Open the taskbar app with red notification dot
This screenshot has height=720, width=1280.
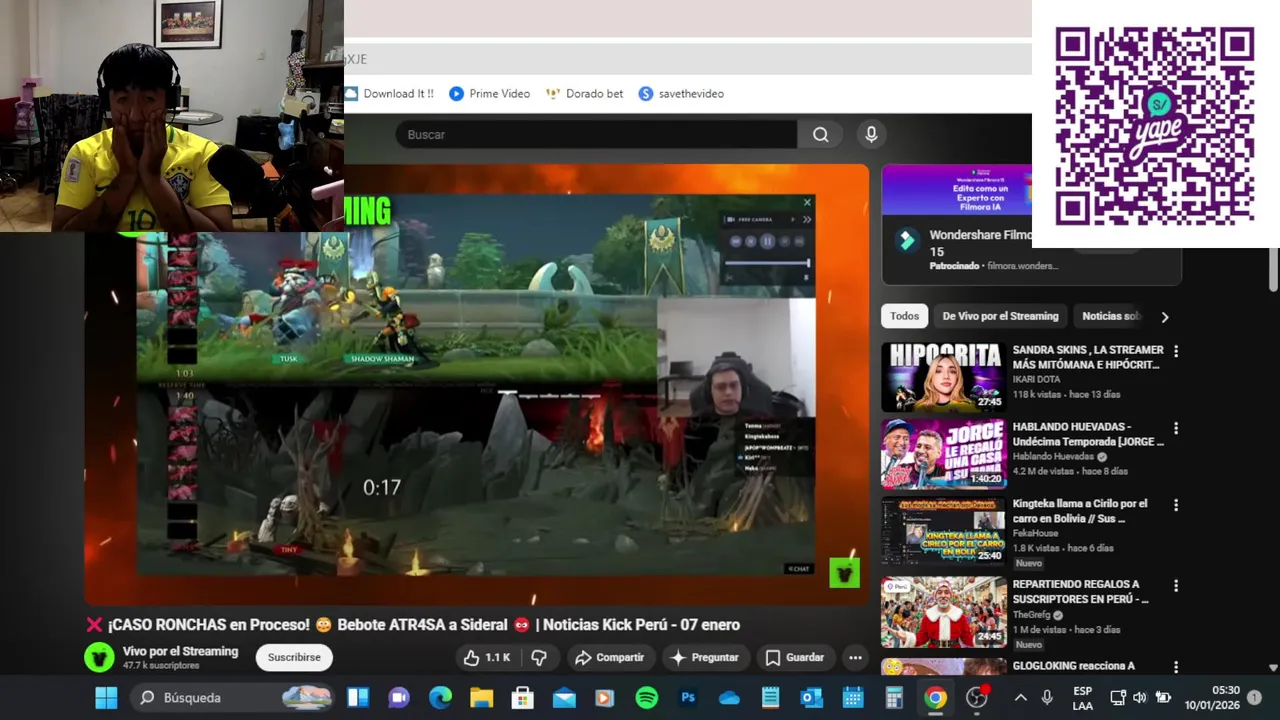coord(977,698)
